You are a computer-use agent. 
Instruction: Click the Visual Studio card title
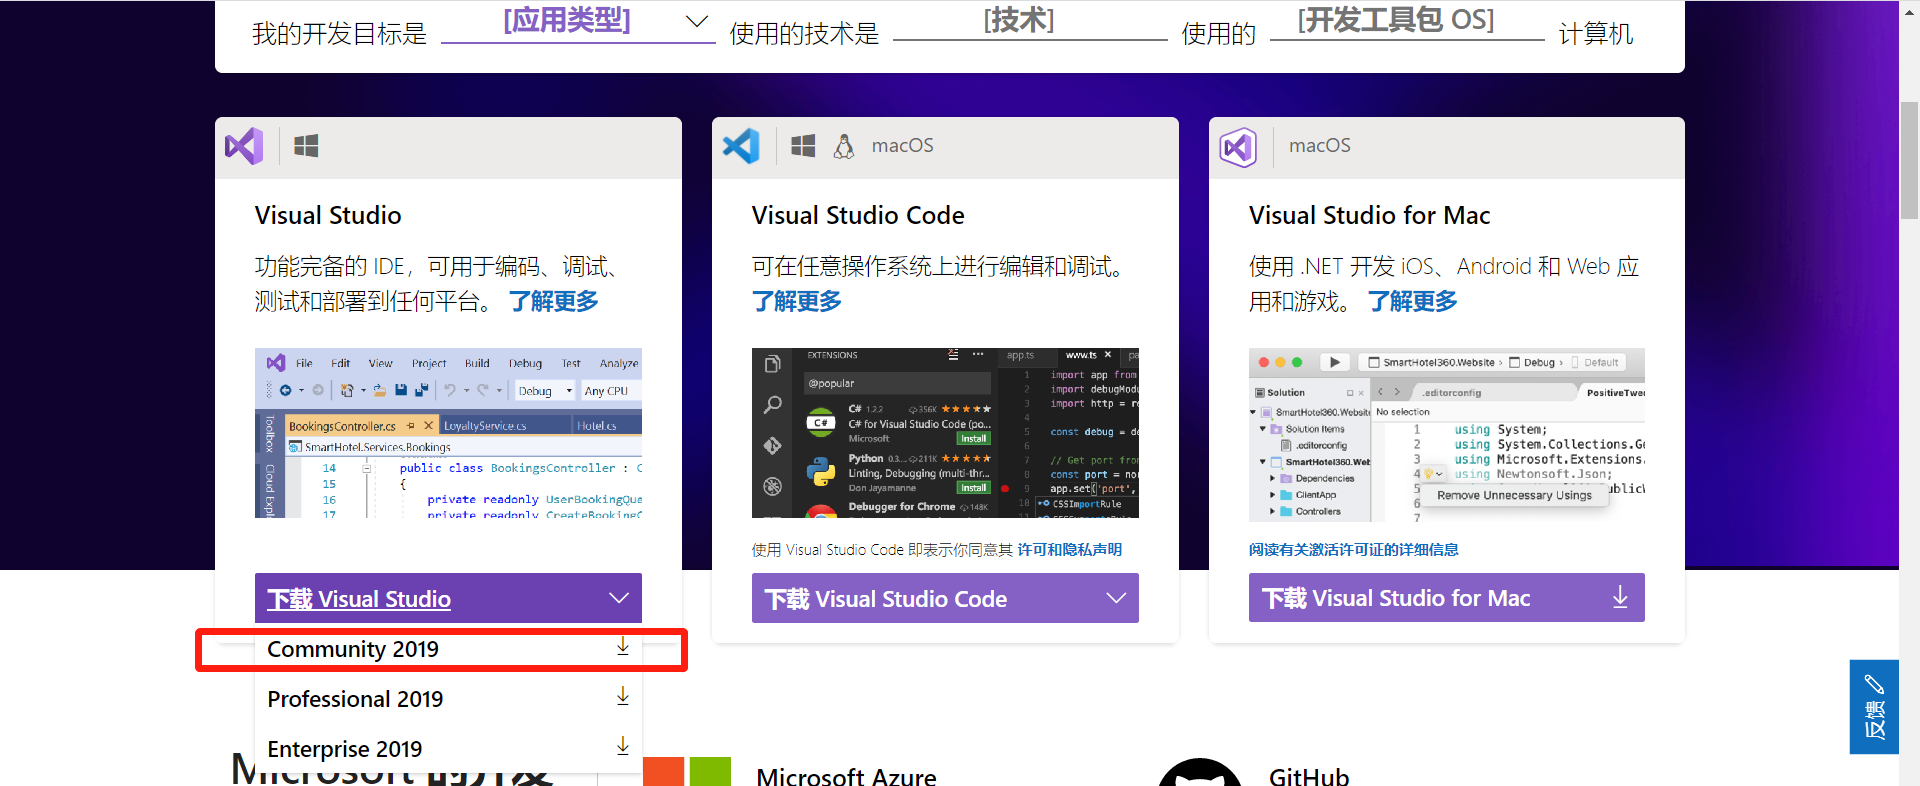[328, 215]
